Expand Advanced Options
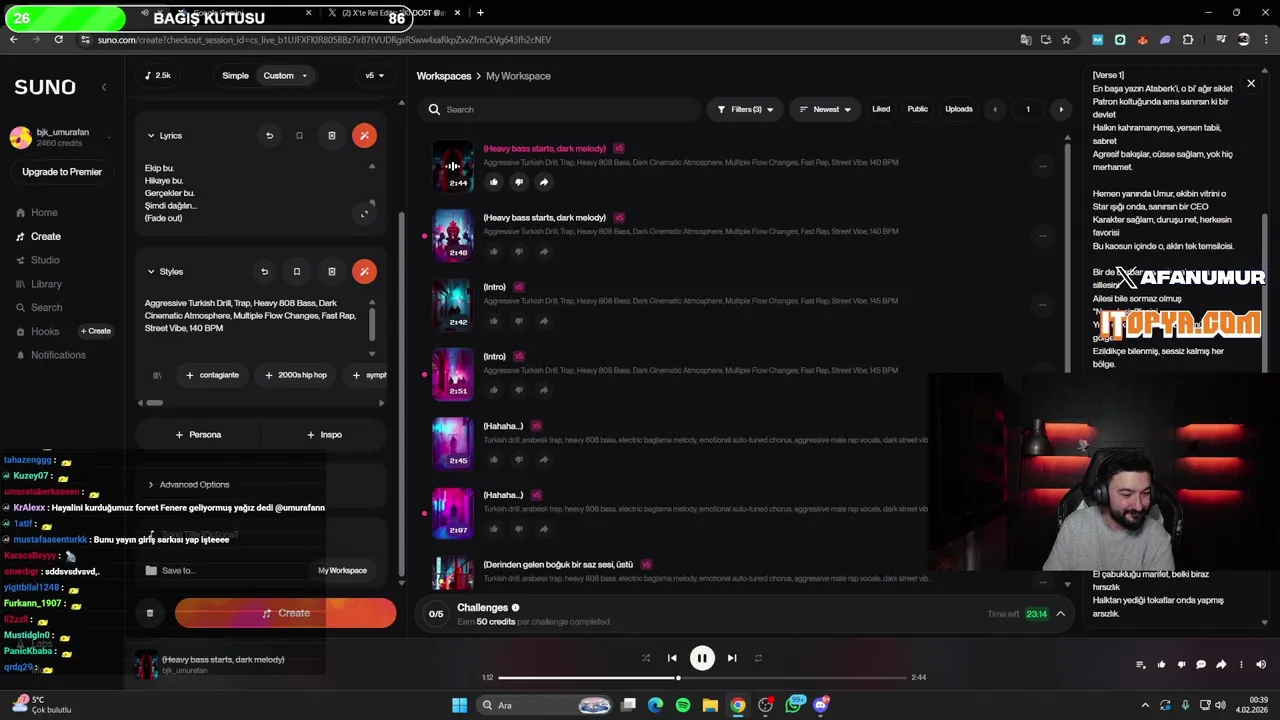Image resolution: width=1280 pixels, height=720 pixels. pyautogui.click(x=189, y=485)
